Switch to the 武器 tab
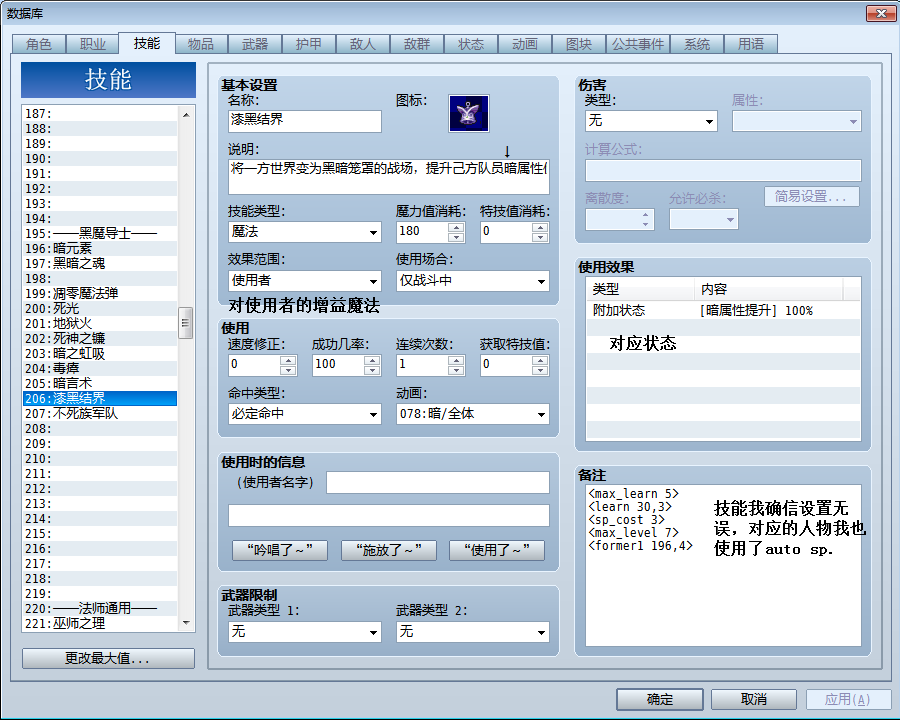The height and width of the screenshot is (720, 900). tap(255, 44)
